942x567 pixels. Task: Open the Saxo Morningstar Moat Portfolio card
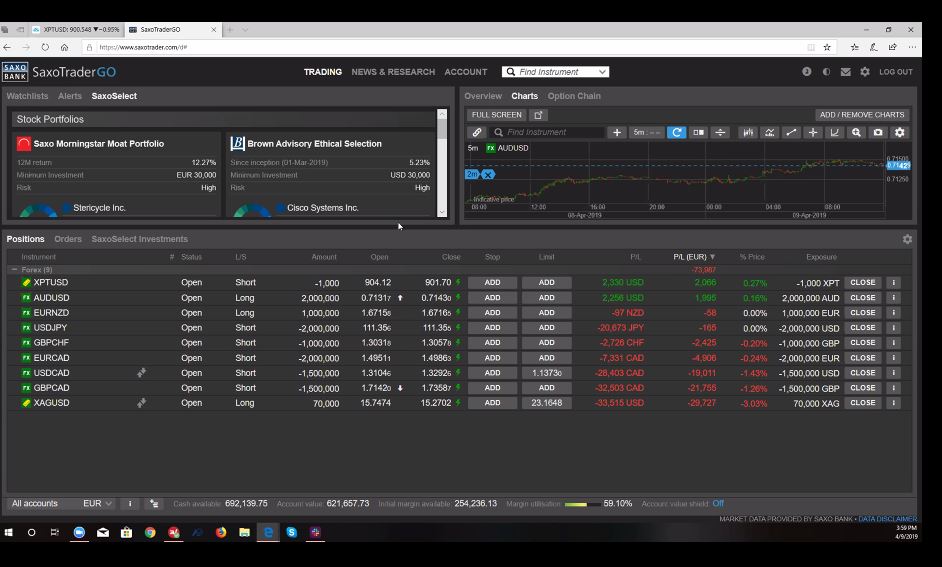[117, 174]
